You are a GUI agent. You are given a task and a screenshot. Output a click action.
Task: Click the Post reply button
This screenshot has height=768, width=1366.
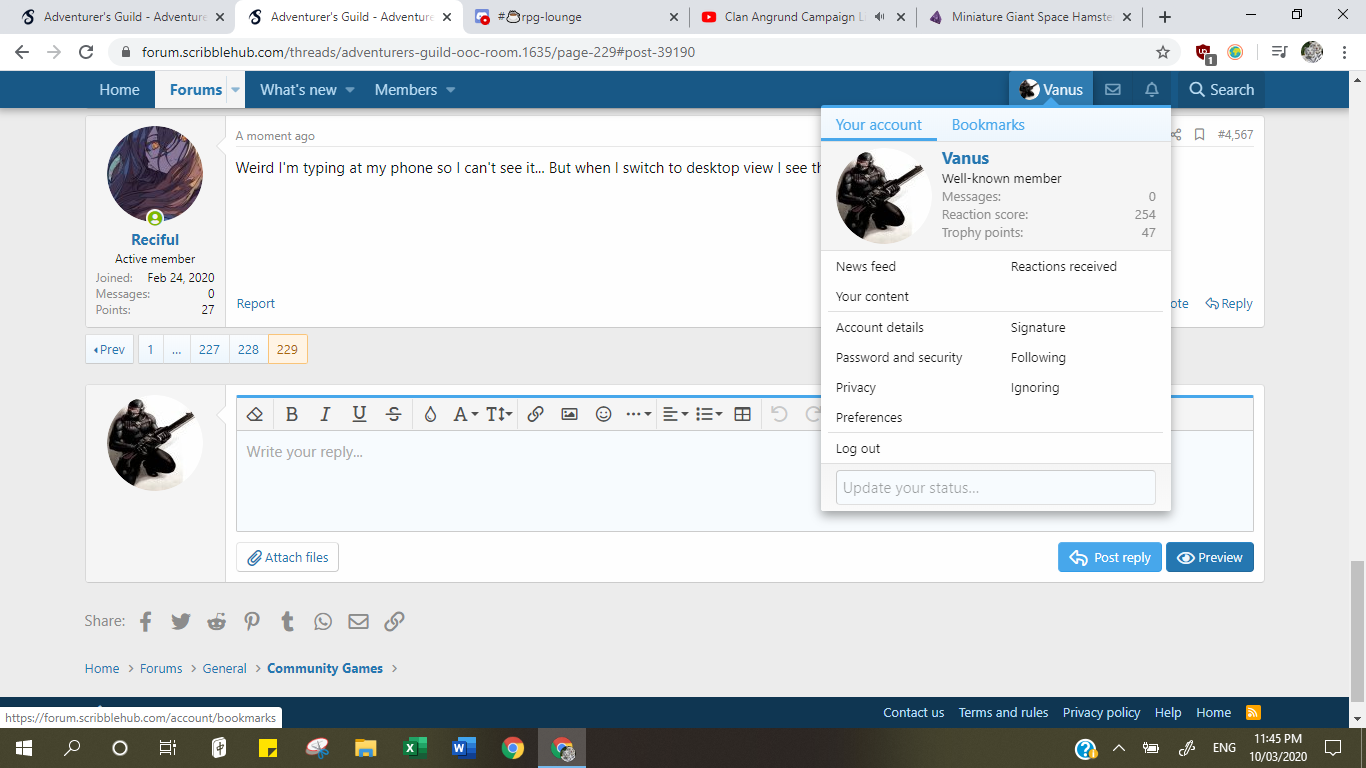(1110, 558)
